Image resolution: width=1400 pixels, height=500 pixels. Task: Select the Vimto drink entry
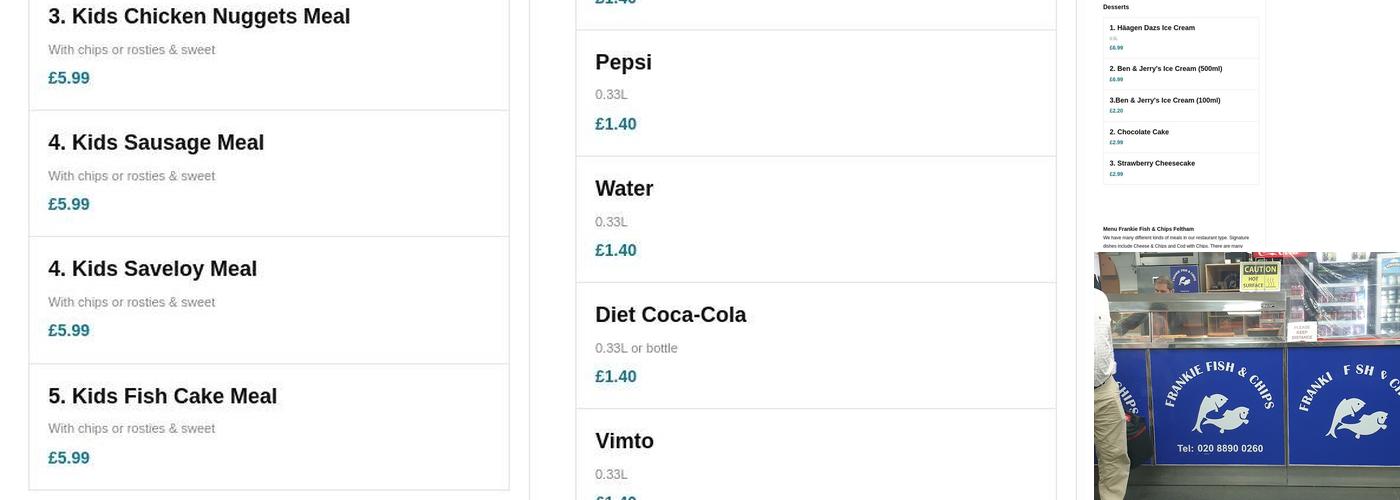(624, 441)
